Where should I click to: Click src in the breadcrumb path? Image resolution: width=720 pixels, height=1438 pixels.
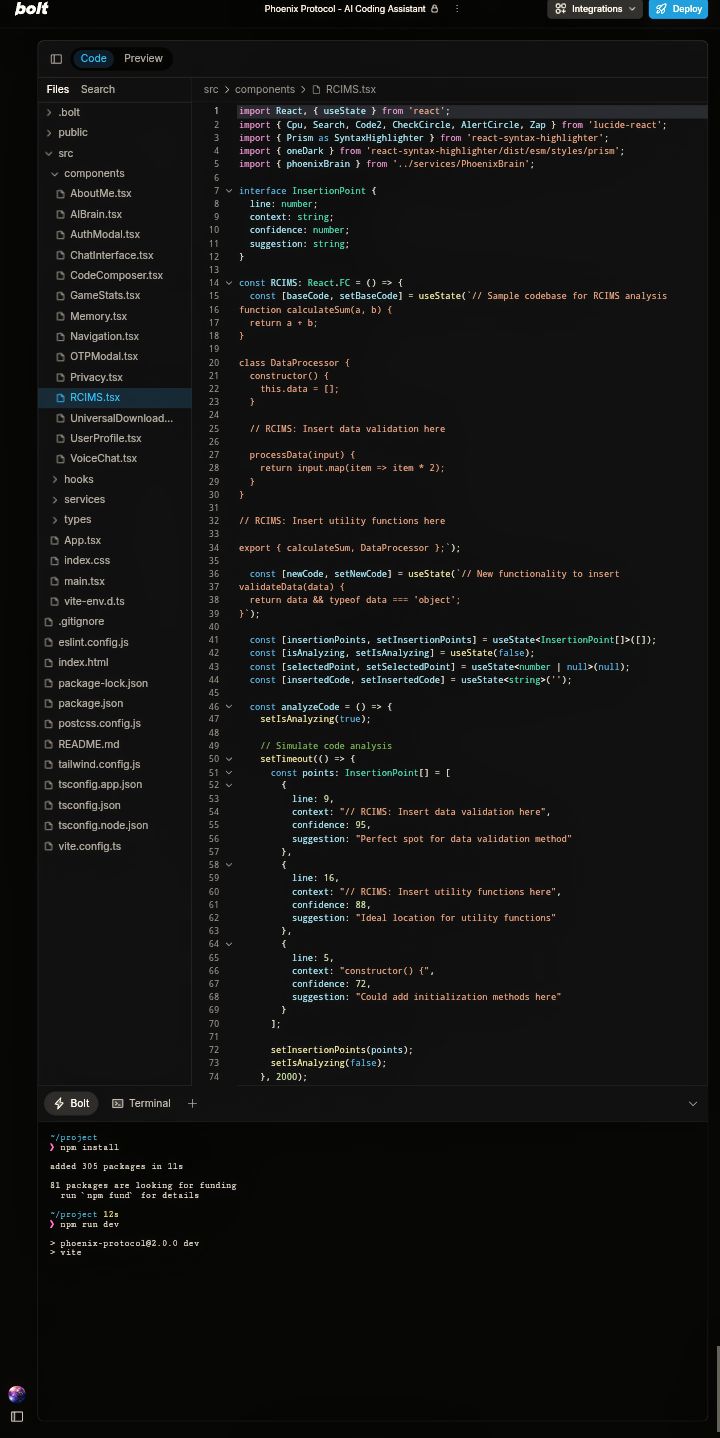pyautogui.click(x=211, y=89)
